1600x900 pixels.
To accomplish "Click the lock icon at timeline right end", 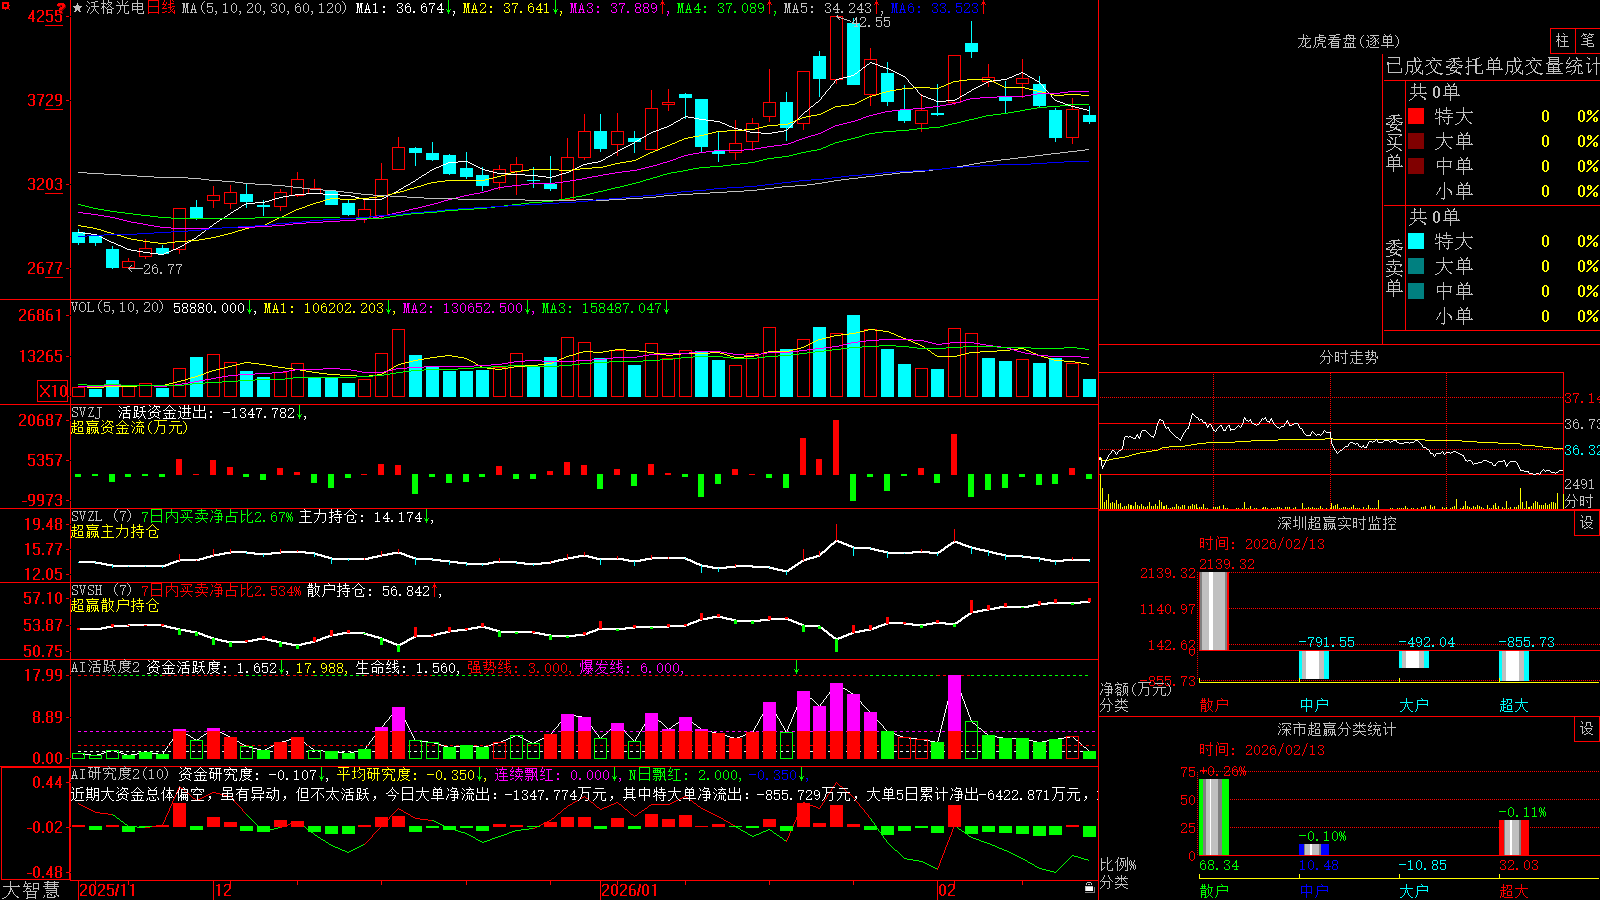I will click(1089, 888).
